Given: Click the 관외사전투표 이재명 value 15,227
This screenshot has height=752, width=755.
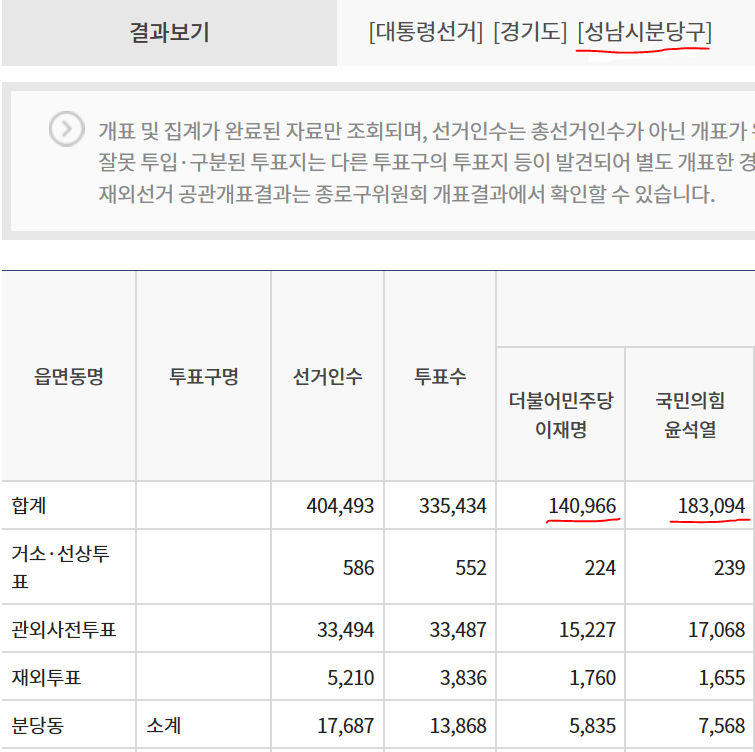Looking at the screenshot, I should click(587, 630).
